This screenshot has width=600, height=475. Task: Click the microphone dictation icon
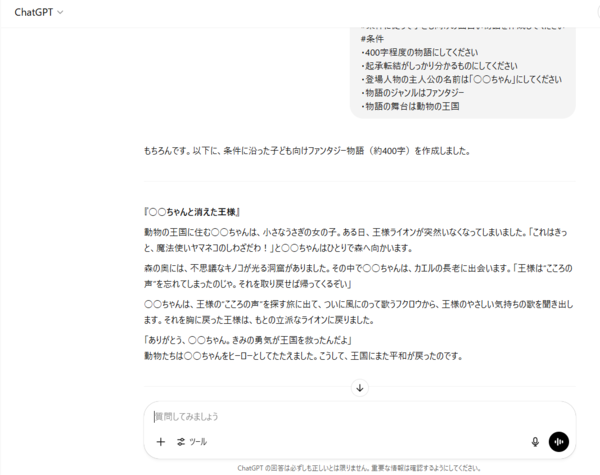coord(535,442)
